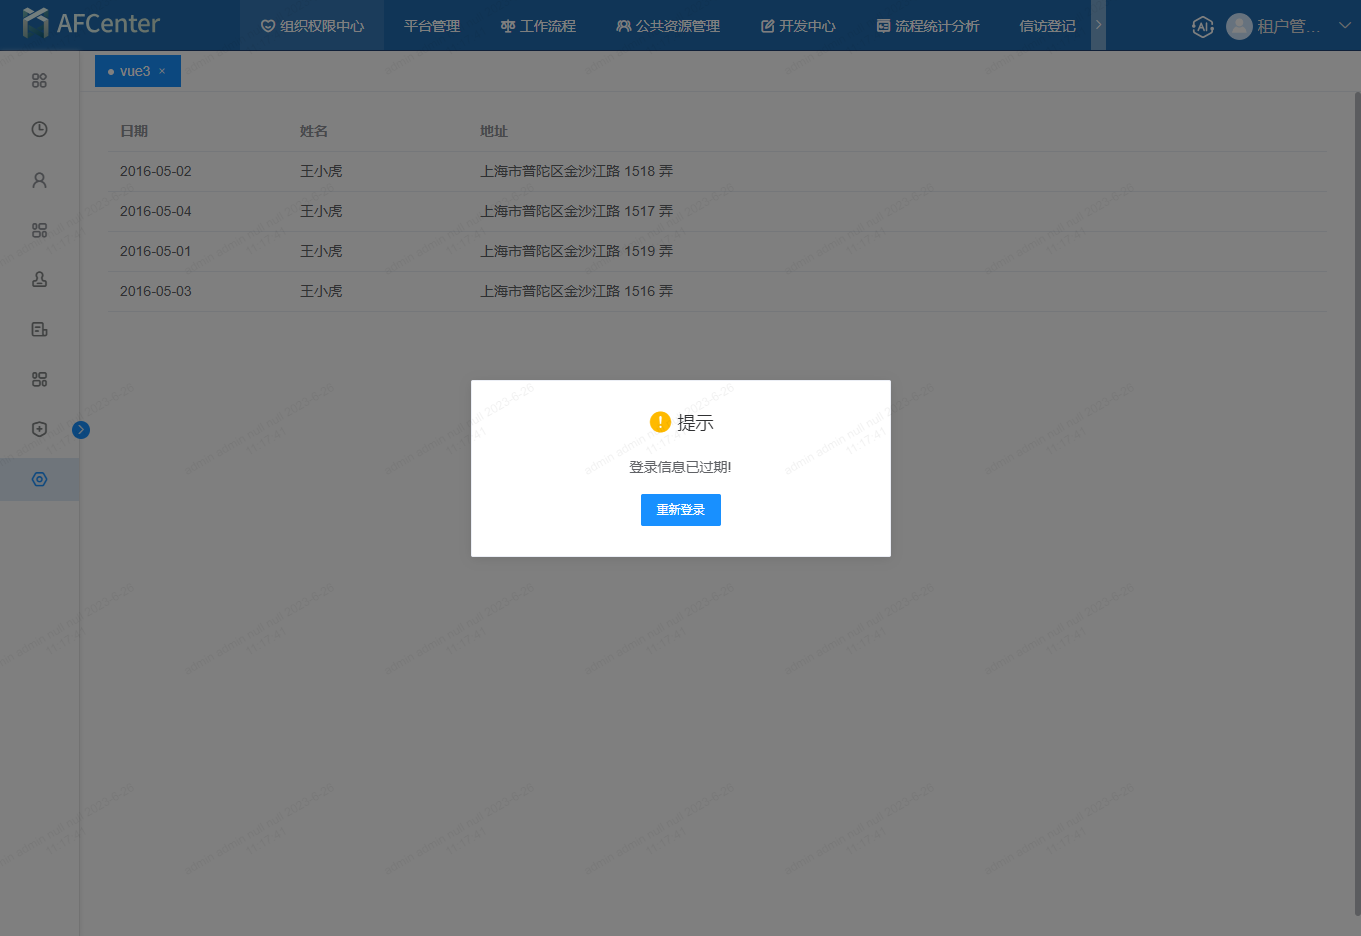Expand the sidebar with the blue arrow
This screenshot has width=1361, height=936.
81,430
